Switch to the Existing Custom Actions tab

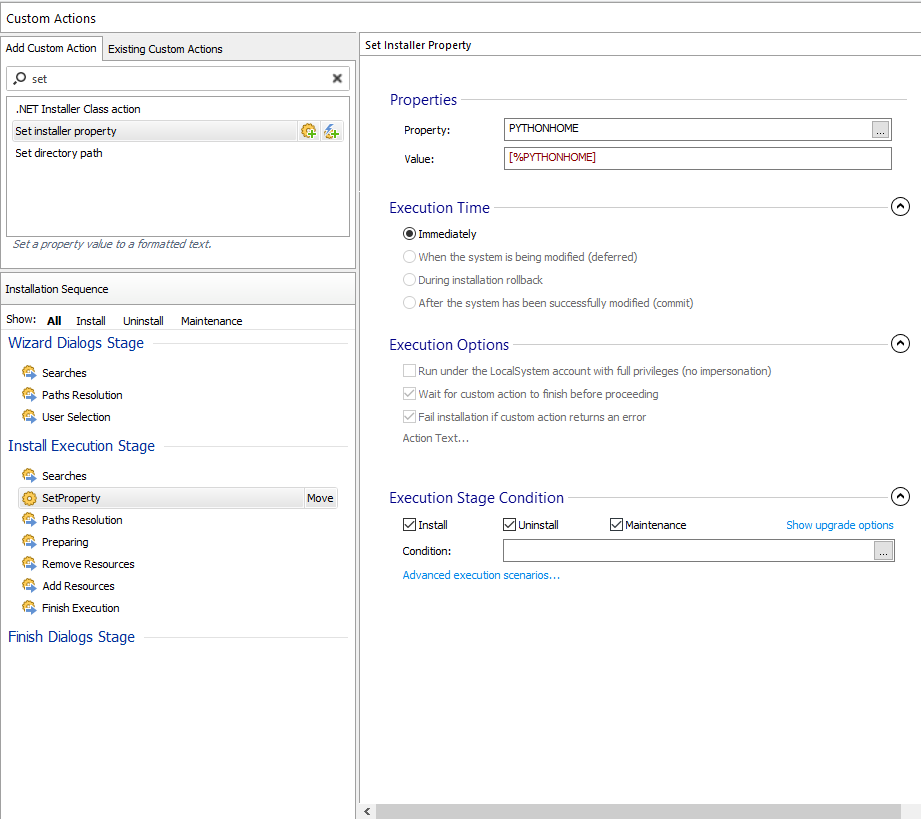[x=165, y=49]
